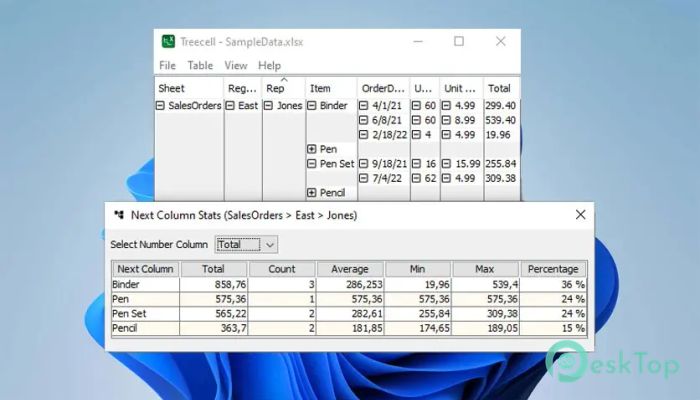Open the Table menu

200,66
